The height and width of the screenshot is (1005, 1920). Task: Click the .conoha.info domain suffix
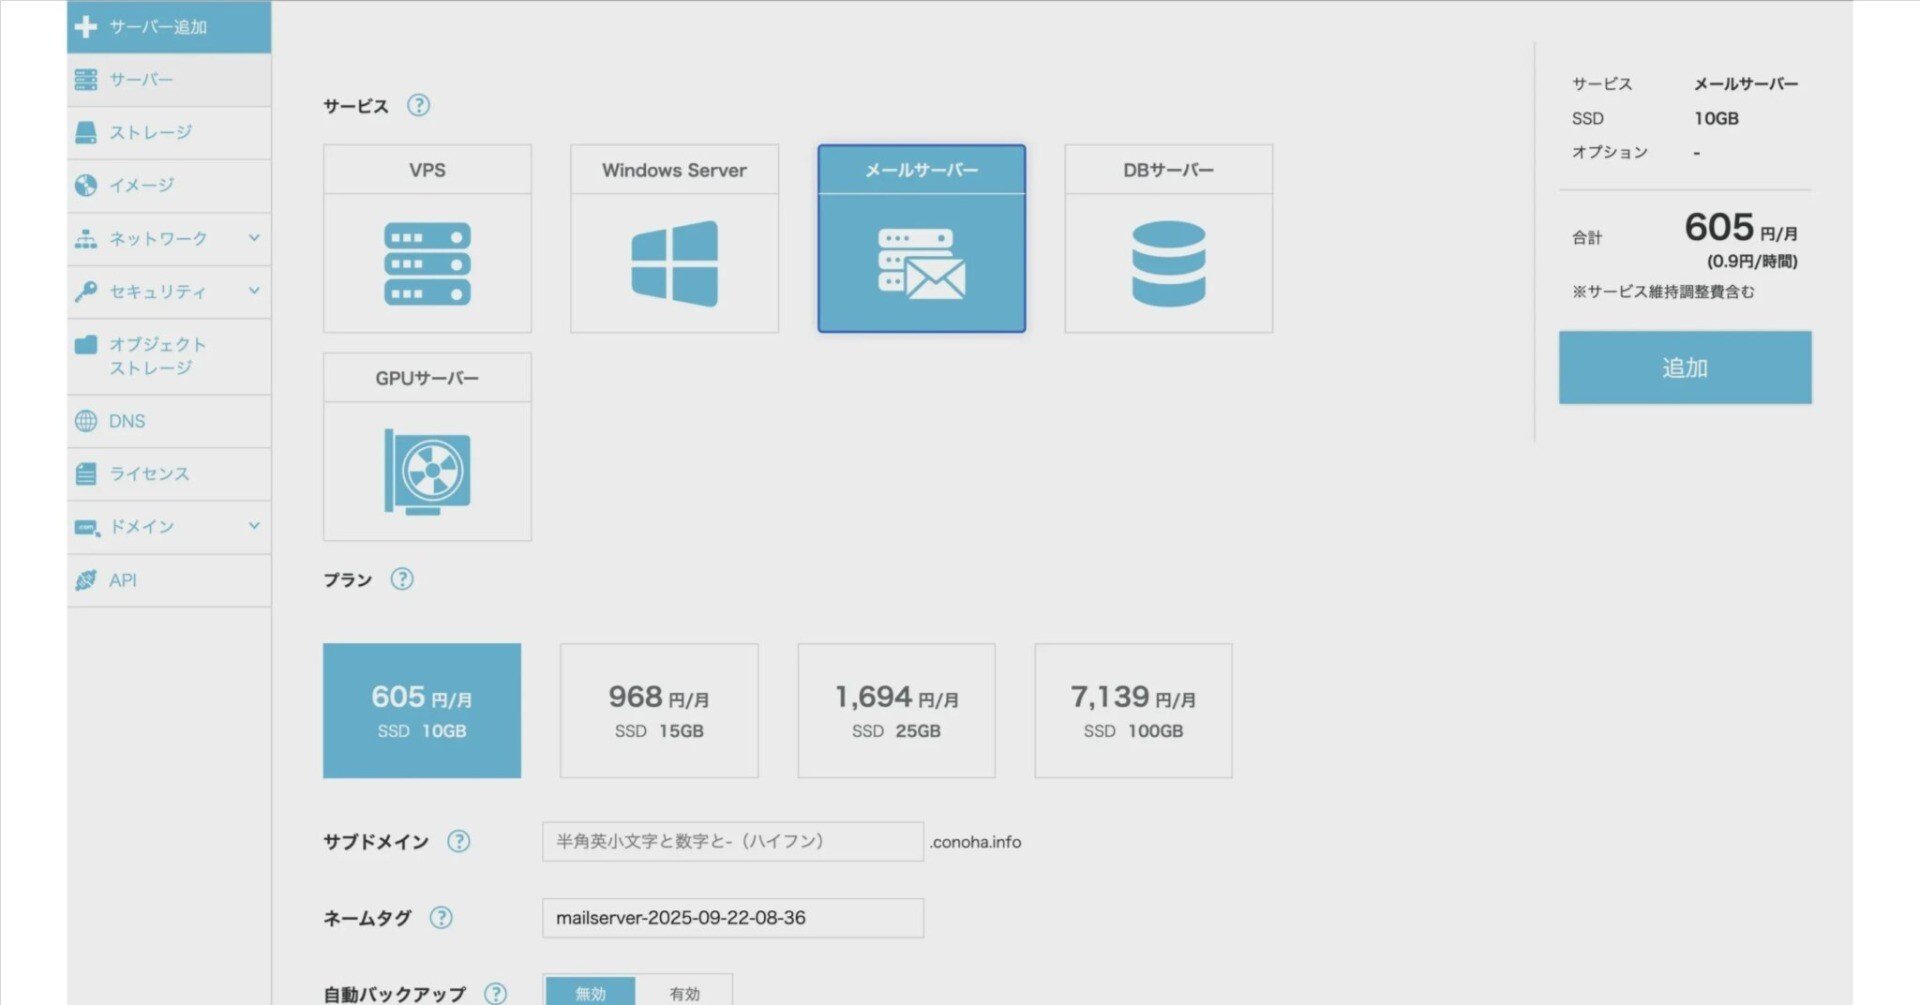pos(975,842)
